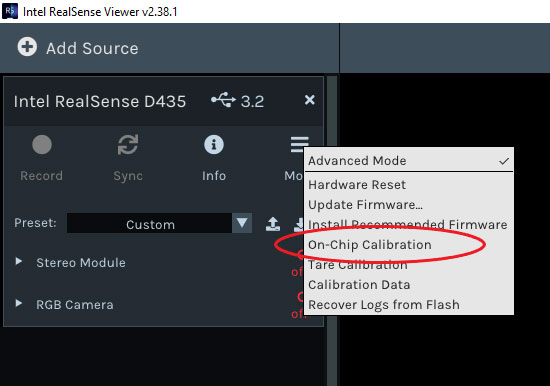Close the Intel RealSense D435 device panel
Viewport: 550px width, 386px height.
(309, 100)
